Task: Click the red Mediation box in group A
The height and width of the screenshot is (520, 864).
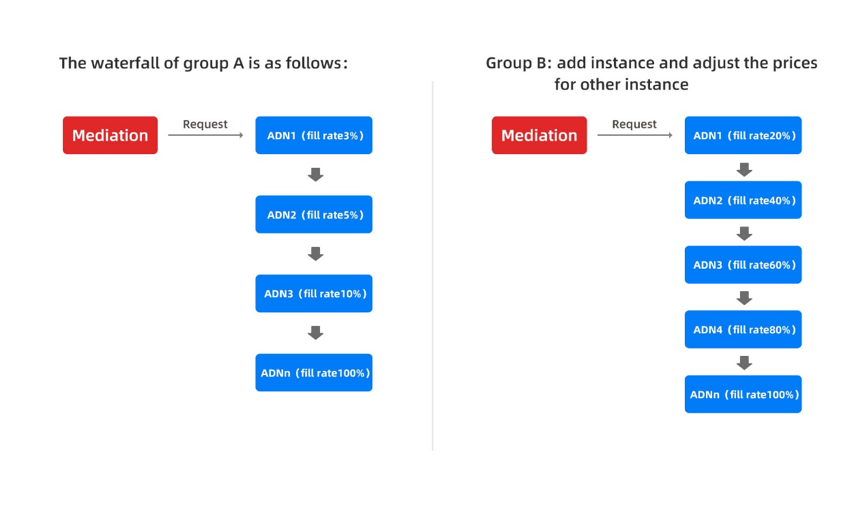Action: coord(110,135)
